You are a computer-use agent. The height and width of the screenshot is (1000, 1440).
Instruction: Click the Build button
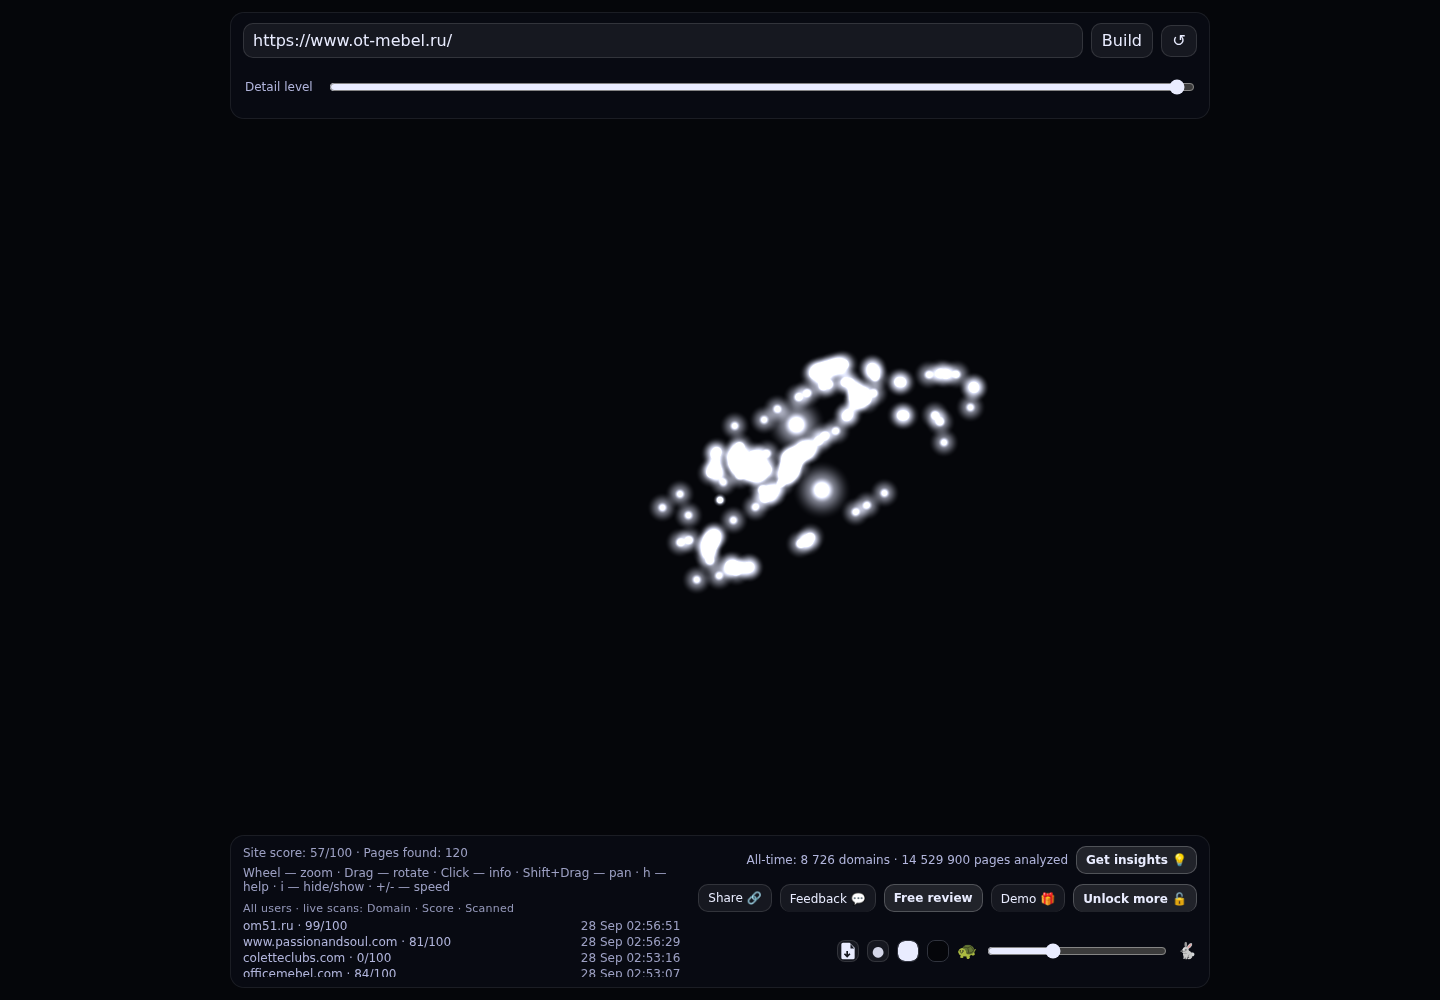coord(1122,41)
